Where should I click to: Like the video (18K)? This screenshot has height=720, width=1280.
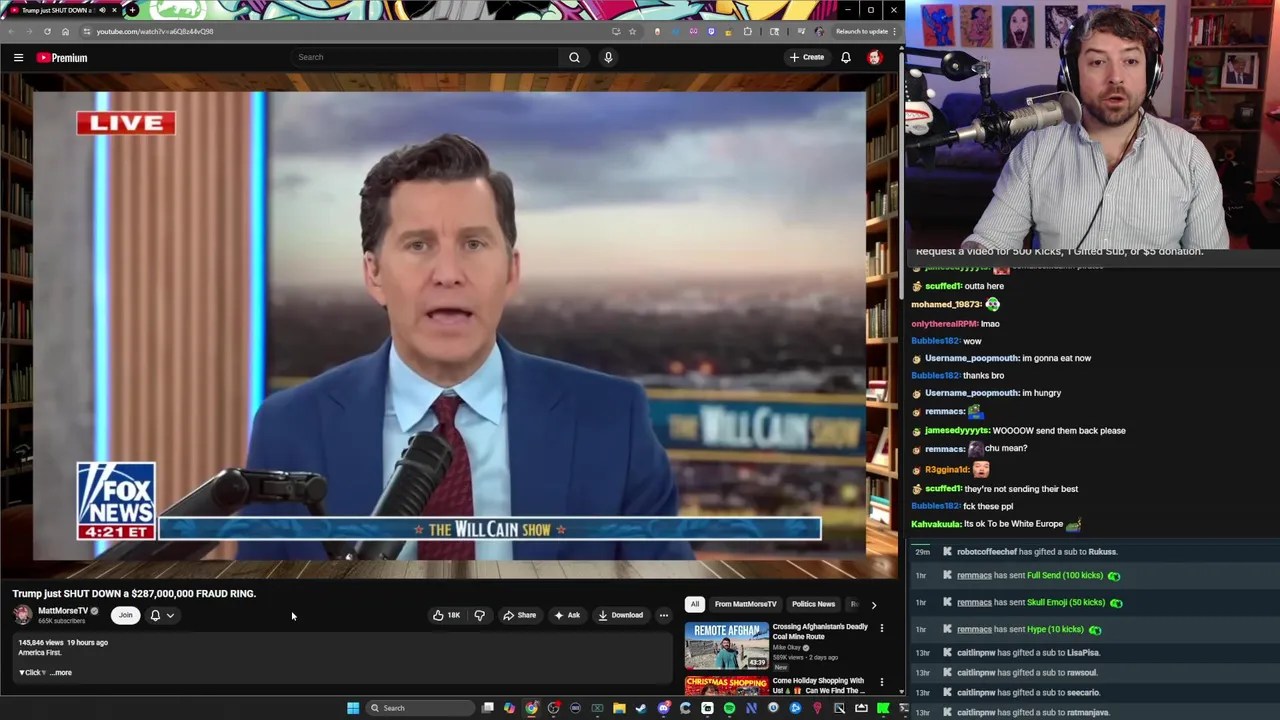pos(446,615)
